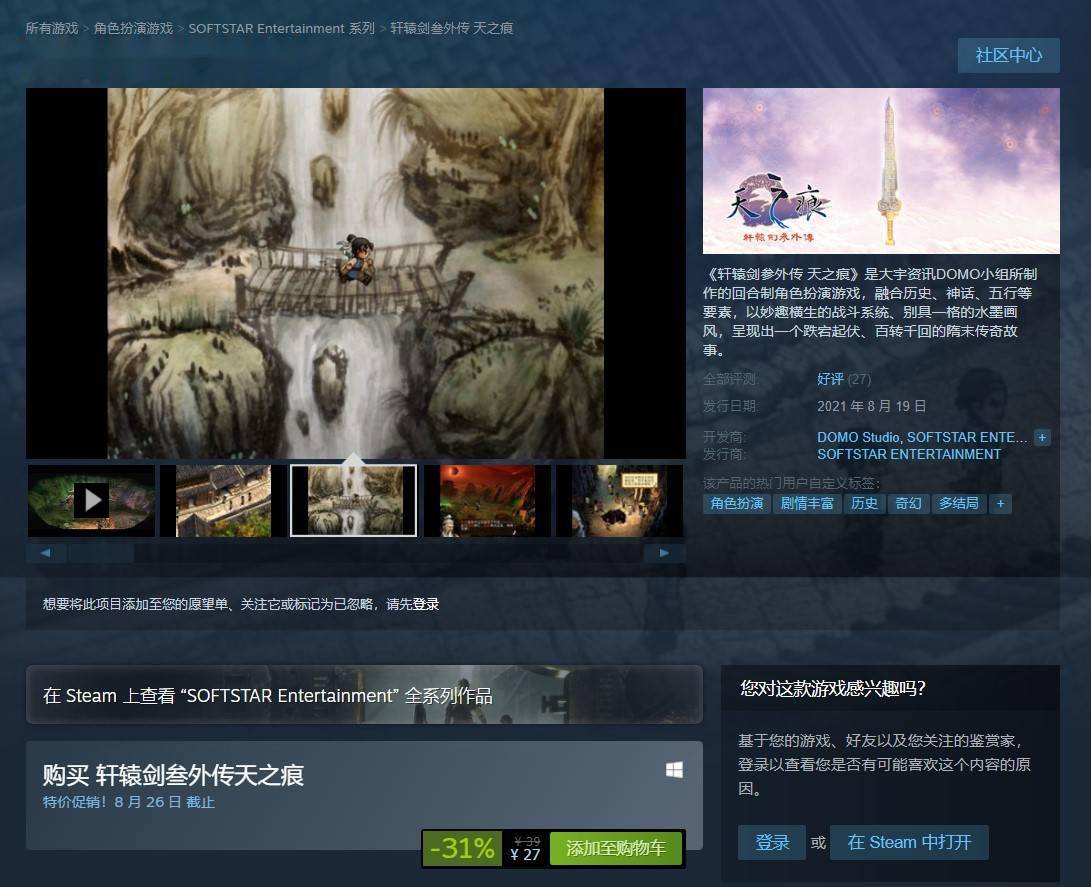Open the DOMO Studio developer link
Image resolution: width=1091 pixels, height=887 pixels.
pyautogui.click(x=859, y=438)
